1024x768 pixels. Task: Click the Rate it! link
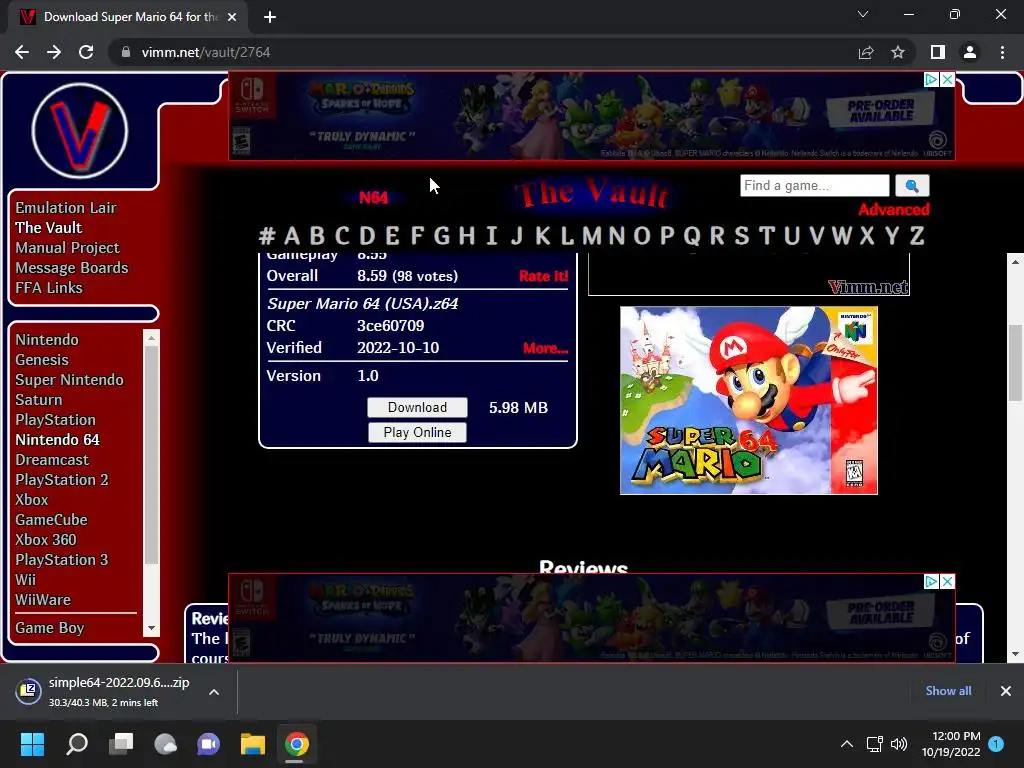click(x=543, y=276)
